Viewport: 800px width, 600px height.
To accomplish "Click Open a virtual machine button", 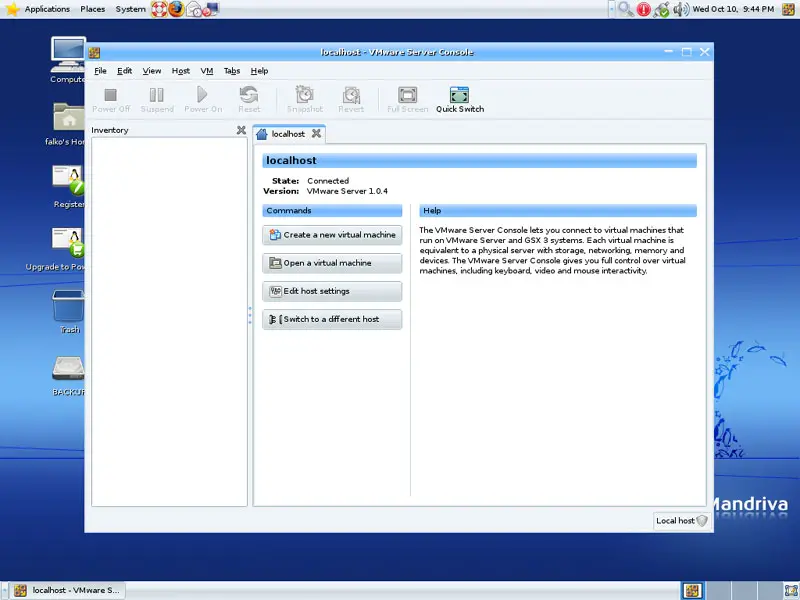I will (332, 263).
